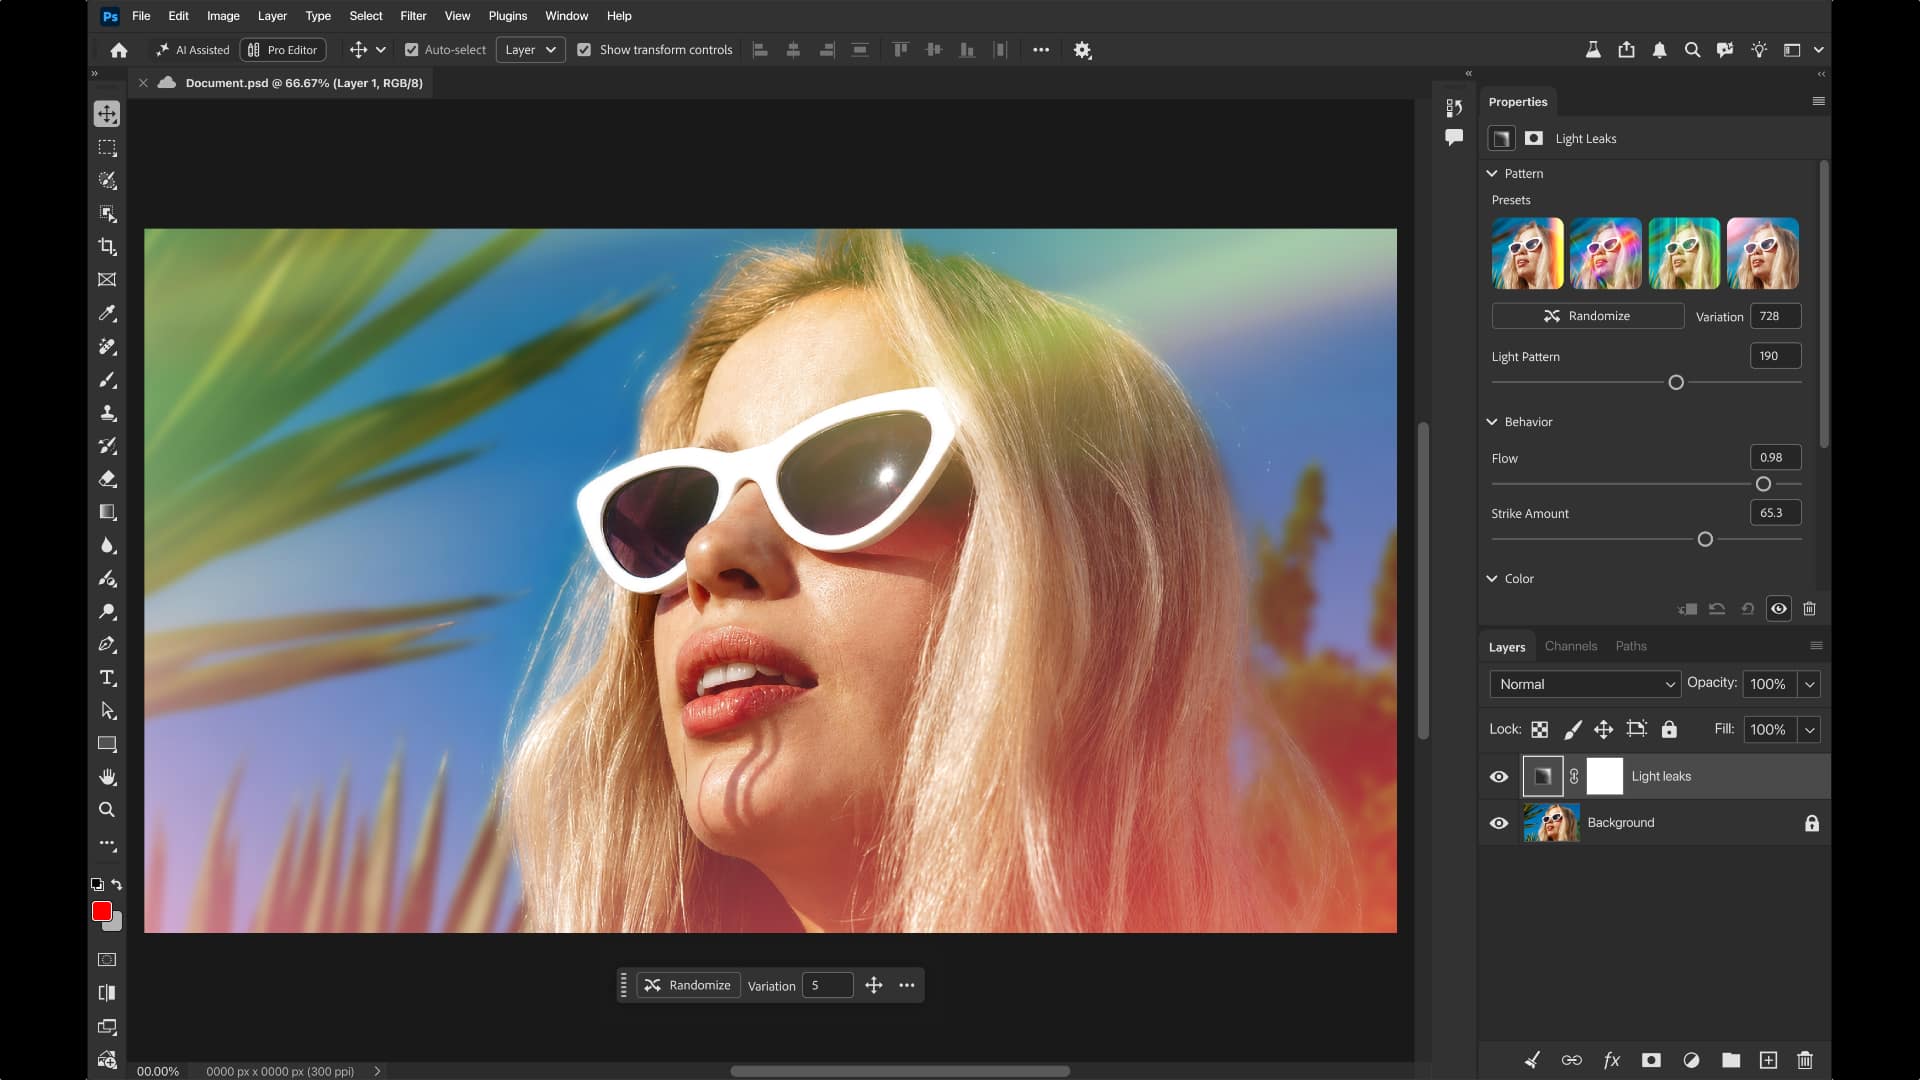Add layer style with fx icon
The height and width of the screenshot is (1080, 1920).
(1611, 1060)
